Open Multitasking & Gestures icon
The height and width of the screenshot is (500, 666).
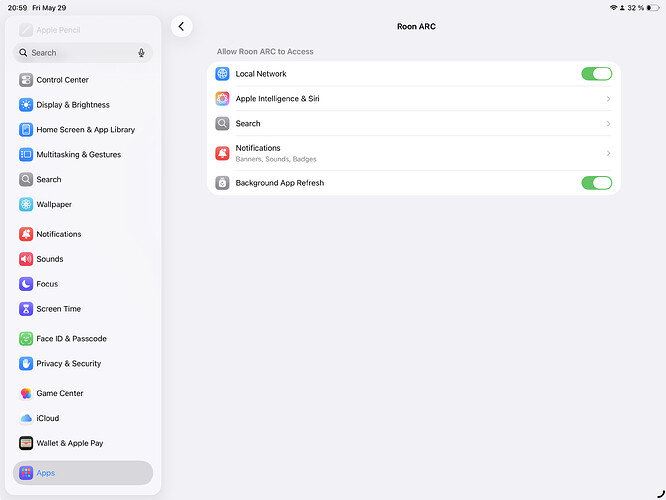26,155
